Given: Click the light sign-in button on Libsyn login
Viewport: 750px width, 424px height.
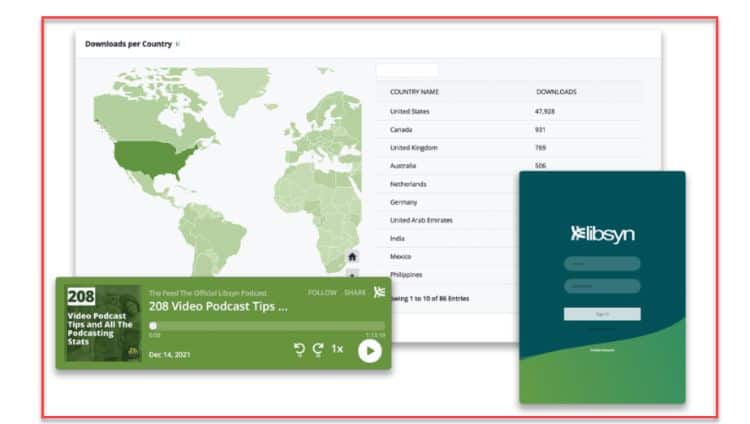Looking at the screenshot, I should pos(602,314).
